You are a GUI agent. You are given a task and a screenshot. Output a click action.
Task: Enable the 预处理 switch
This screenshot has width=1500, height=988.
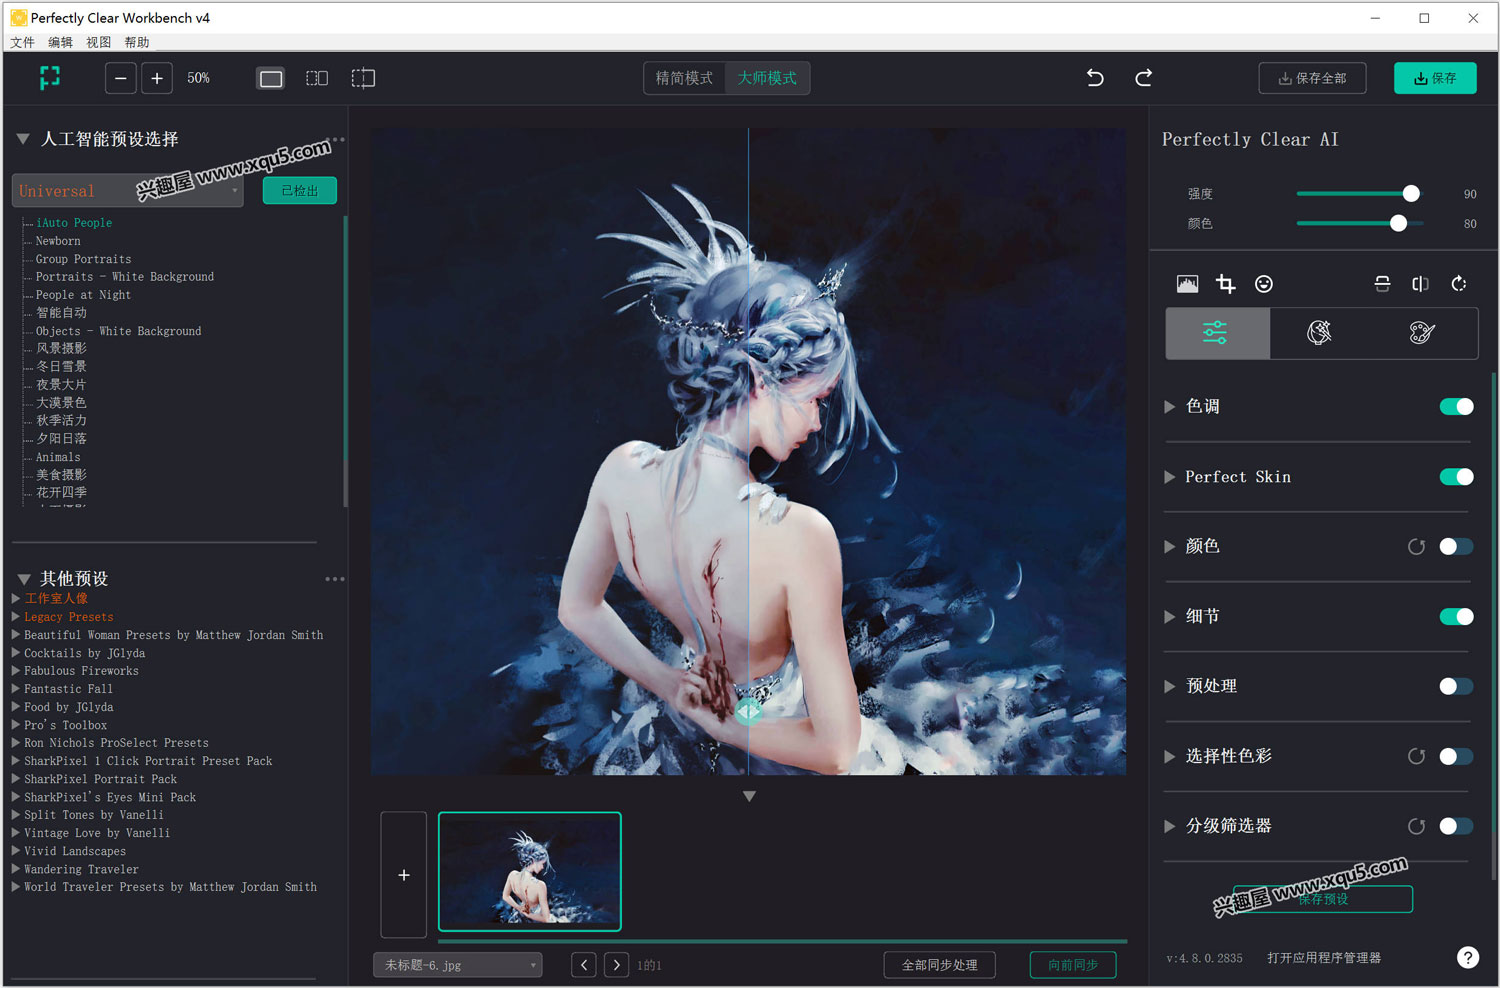pyautogui.click(x=1456, y=686)
